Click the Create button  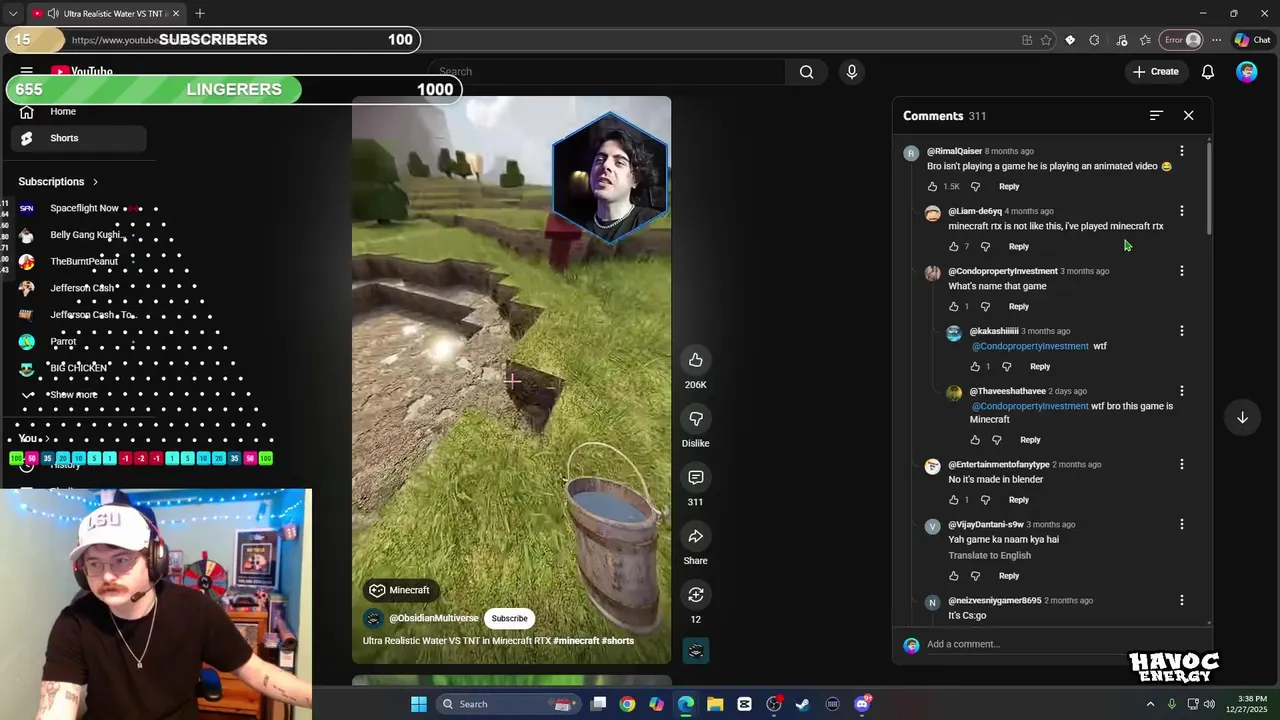pos(1156,72)
